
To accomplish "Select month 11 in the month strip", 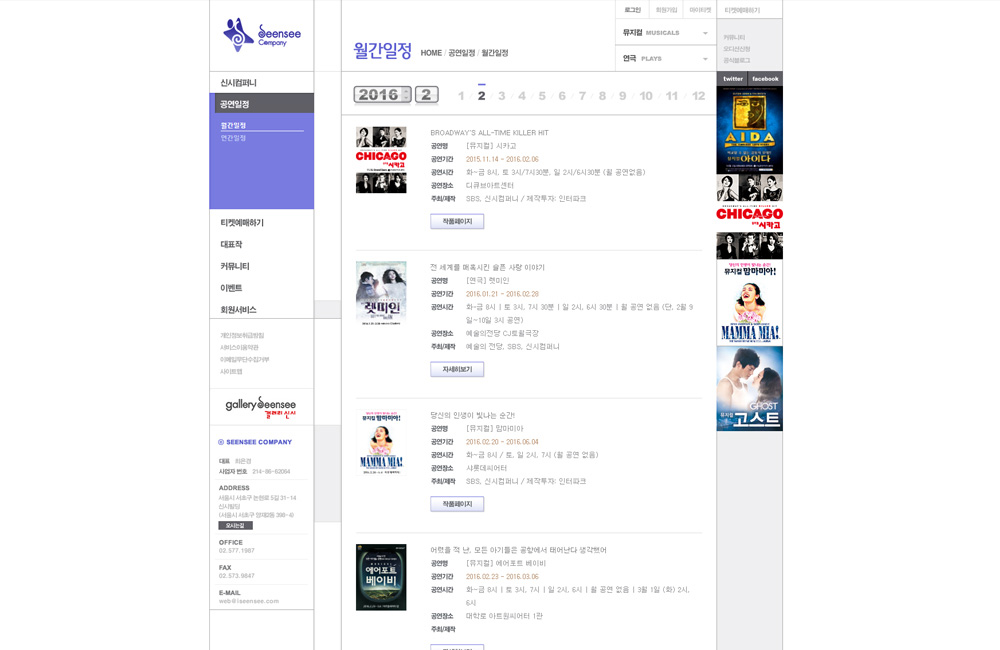I will 672,96.
